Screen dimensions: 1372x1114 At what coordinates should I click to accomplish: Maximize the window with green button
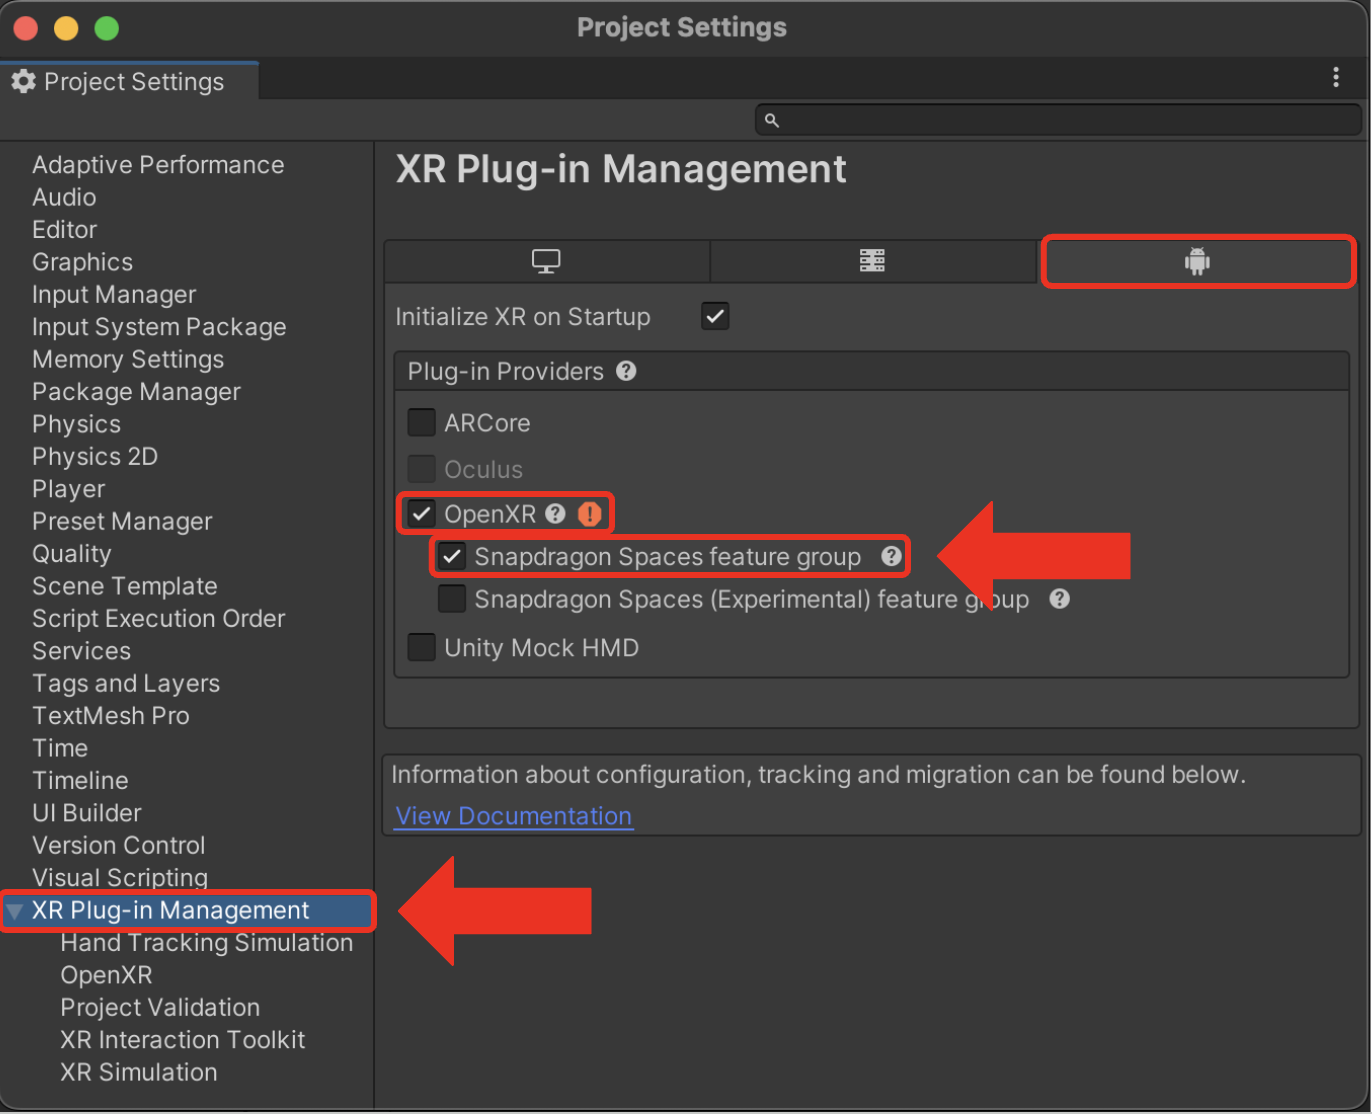(107, 28)
